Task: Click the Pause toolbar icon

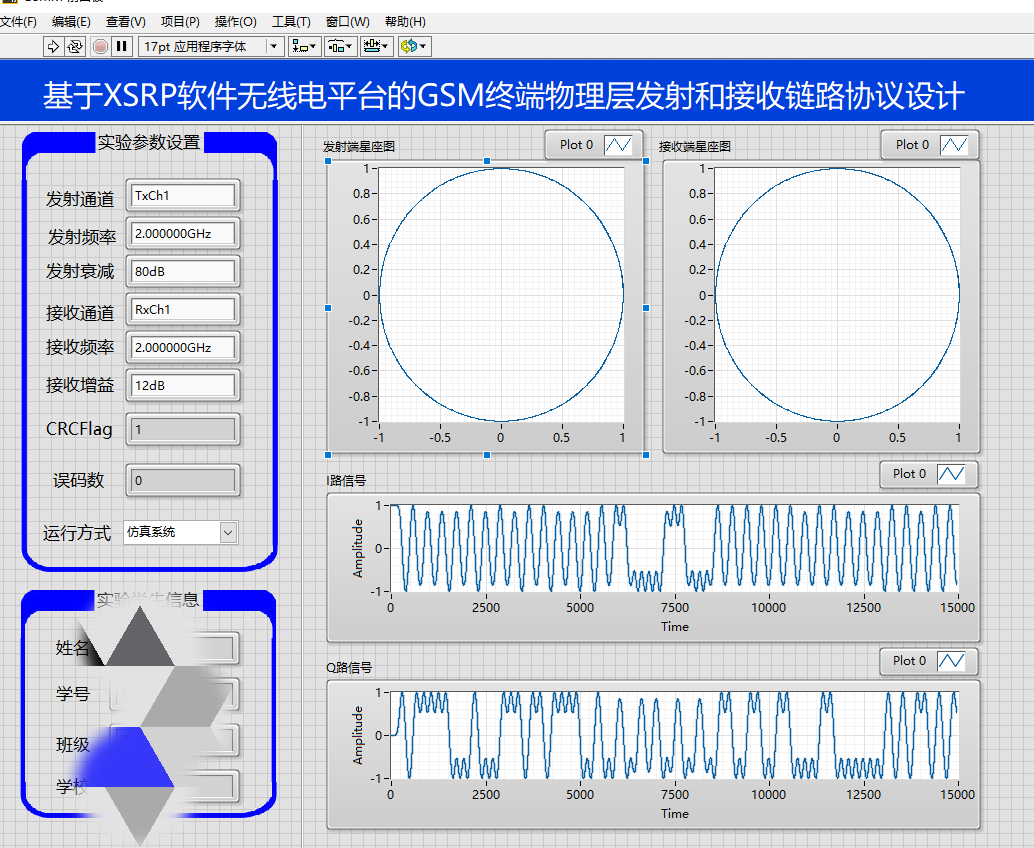Action: [x=121, y=46]
